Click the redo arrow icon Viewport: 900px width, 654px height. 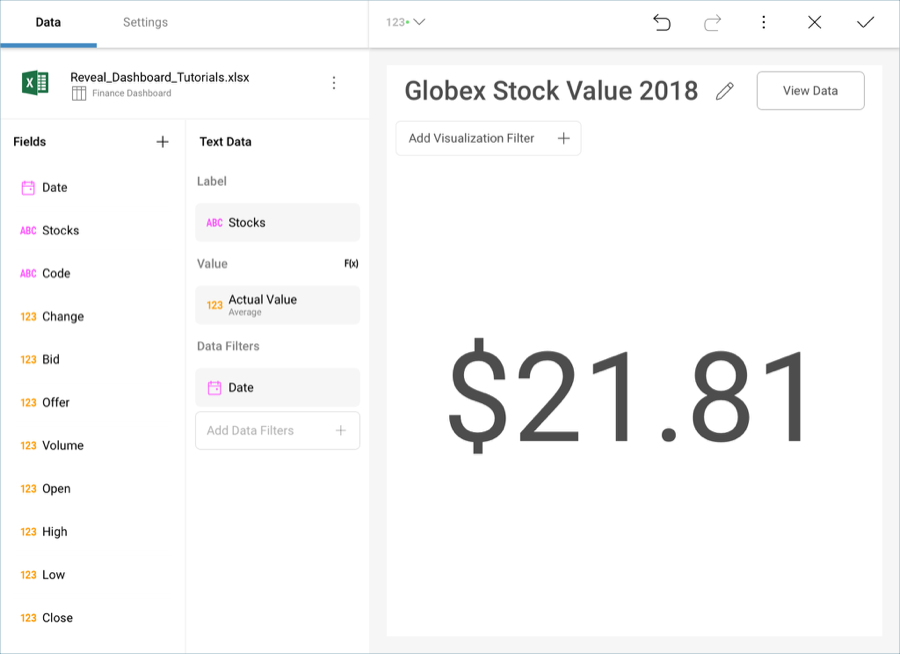pyautogui.click(x=713, y=22)
